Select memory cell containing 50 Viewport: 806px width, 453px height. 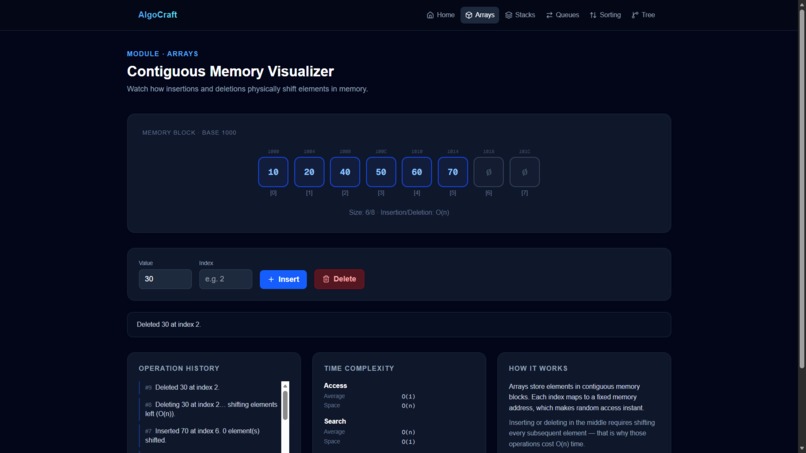click(381, 172)
